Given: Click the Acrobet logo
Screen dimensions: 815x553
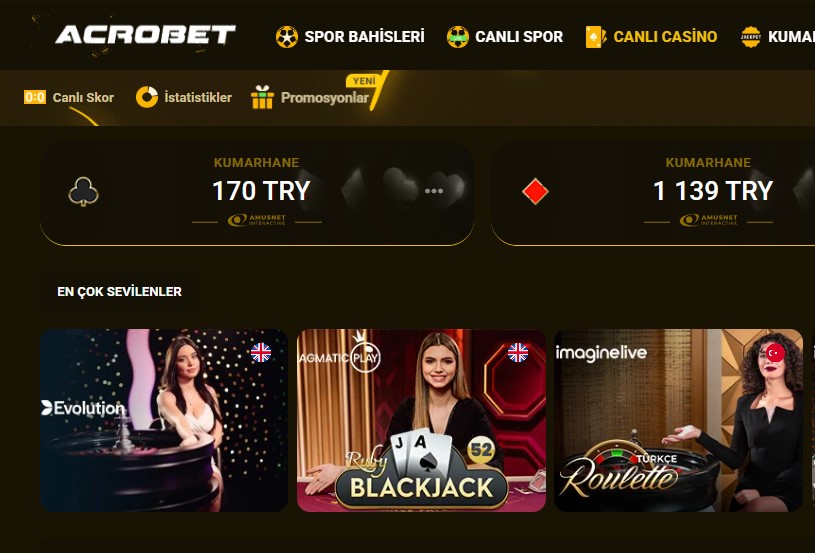Looking at the screenshot, I should (145, 35).
